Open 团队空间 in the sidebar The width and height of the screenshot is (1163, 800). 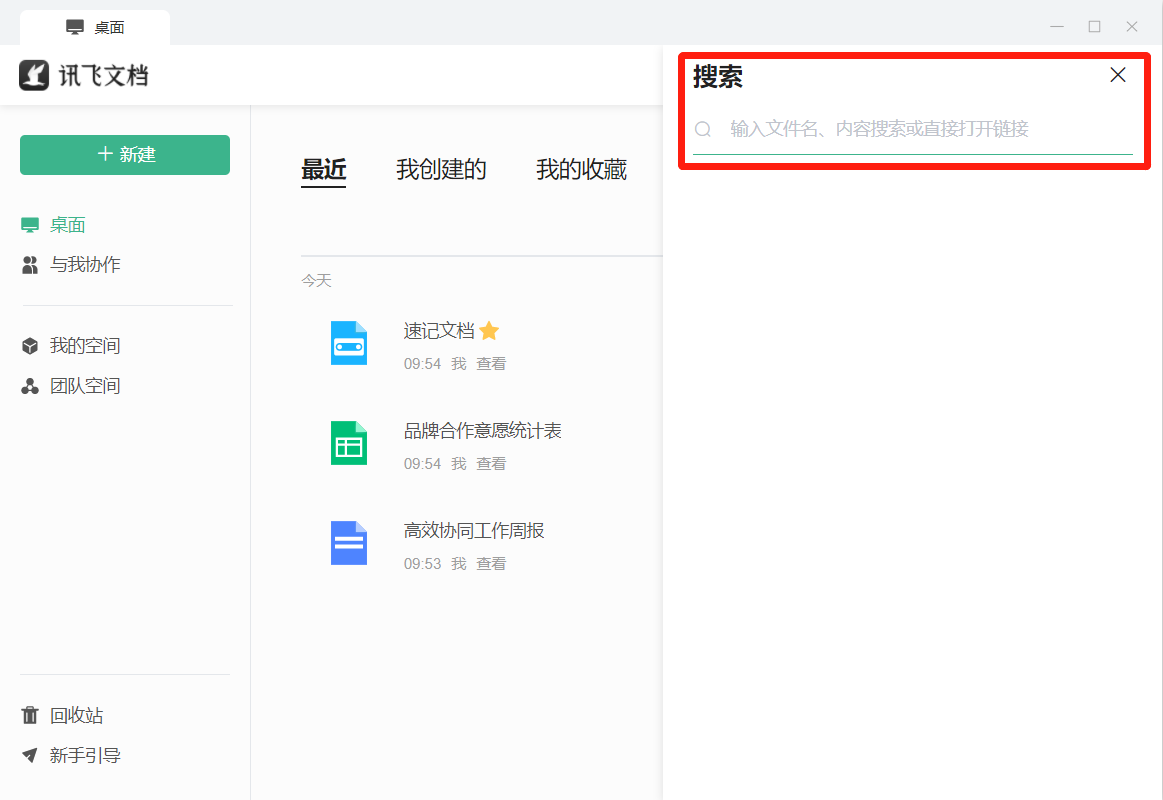[x=85, y=386]
